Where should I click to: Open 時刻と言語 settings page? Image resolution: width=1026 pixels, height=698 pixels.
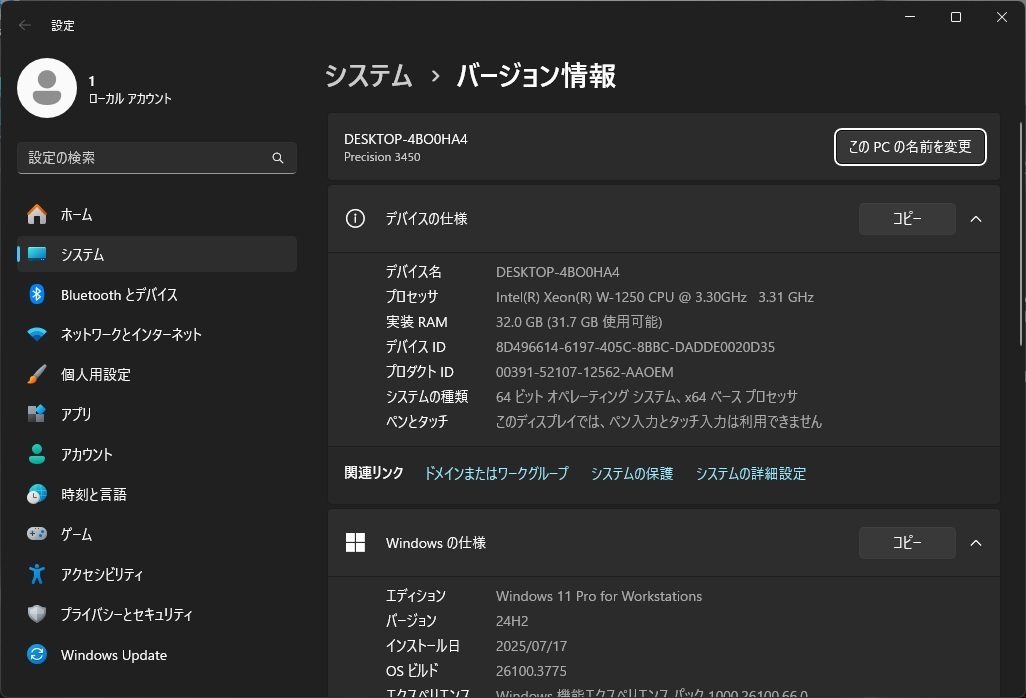click(x=157, y=494)
